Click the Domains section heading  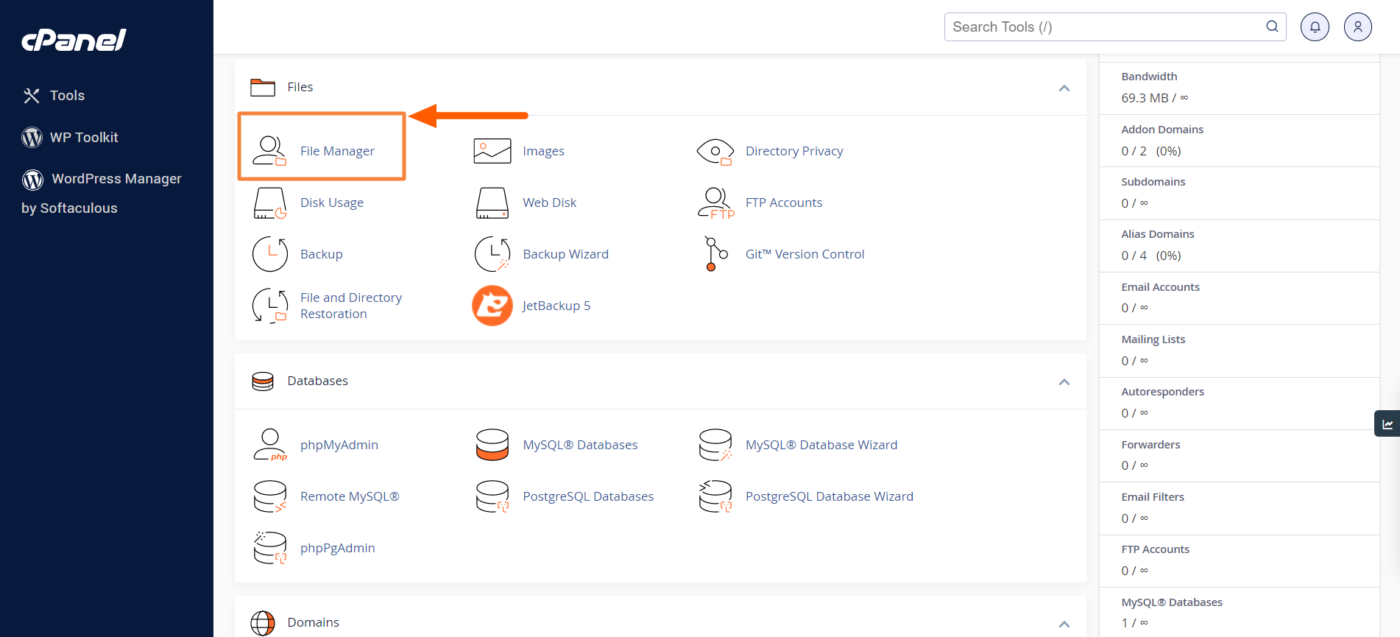tap(313, 623)
